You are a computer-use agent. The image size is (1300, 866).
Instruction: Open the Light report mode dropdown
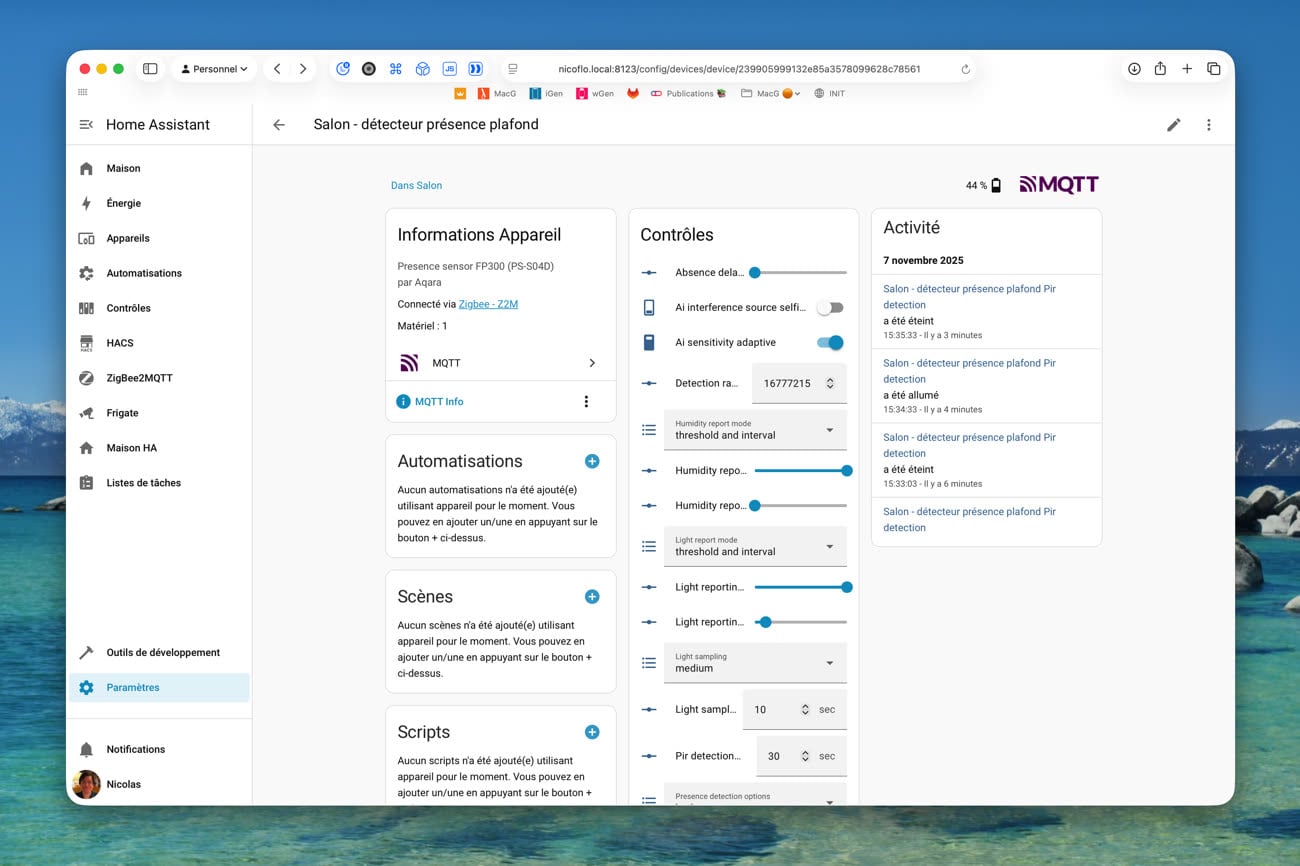755,547
